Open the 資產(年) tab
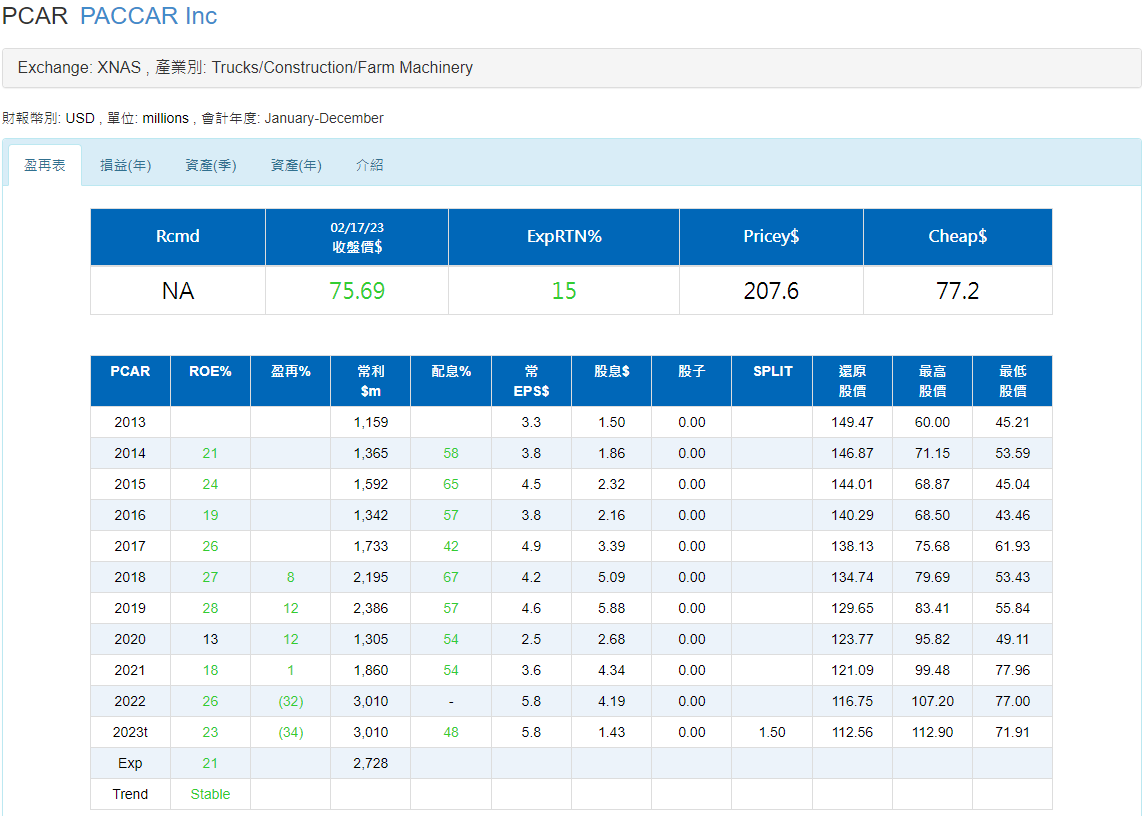The height and width of the screenshot is (816, 1142). pyautogui.click(x=296, y=165)
